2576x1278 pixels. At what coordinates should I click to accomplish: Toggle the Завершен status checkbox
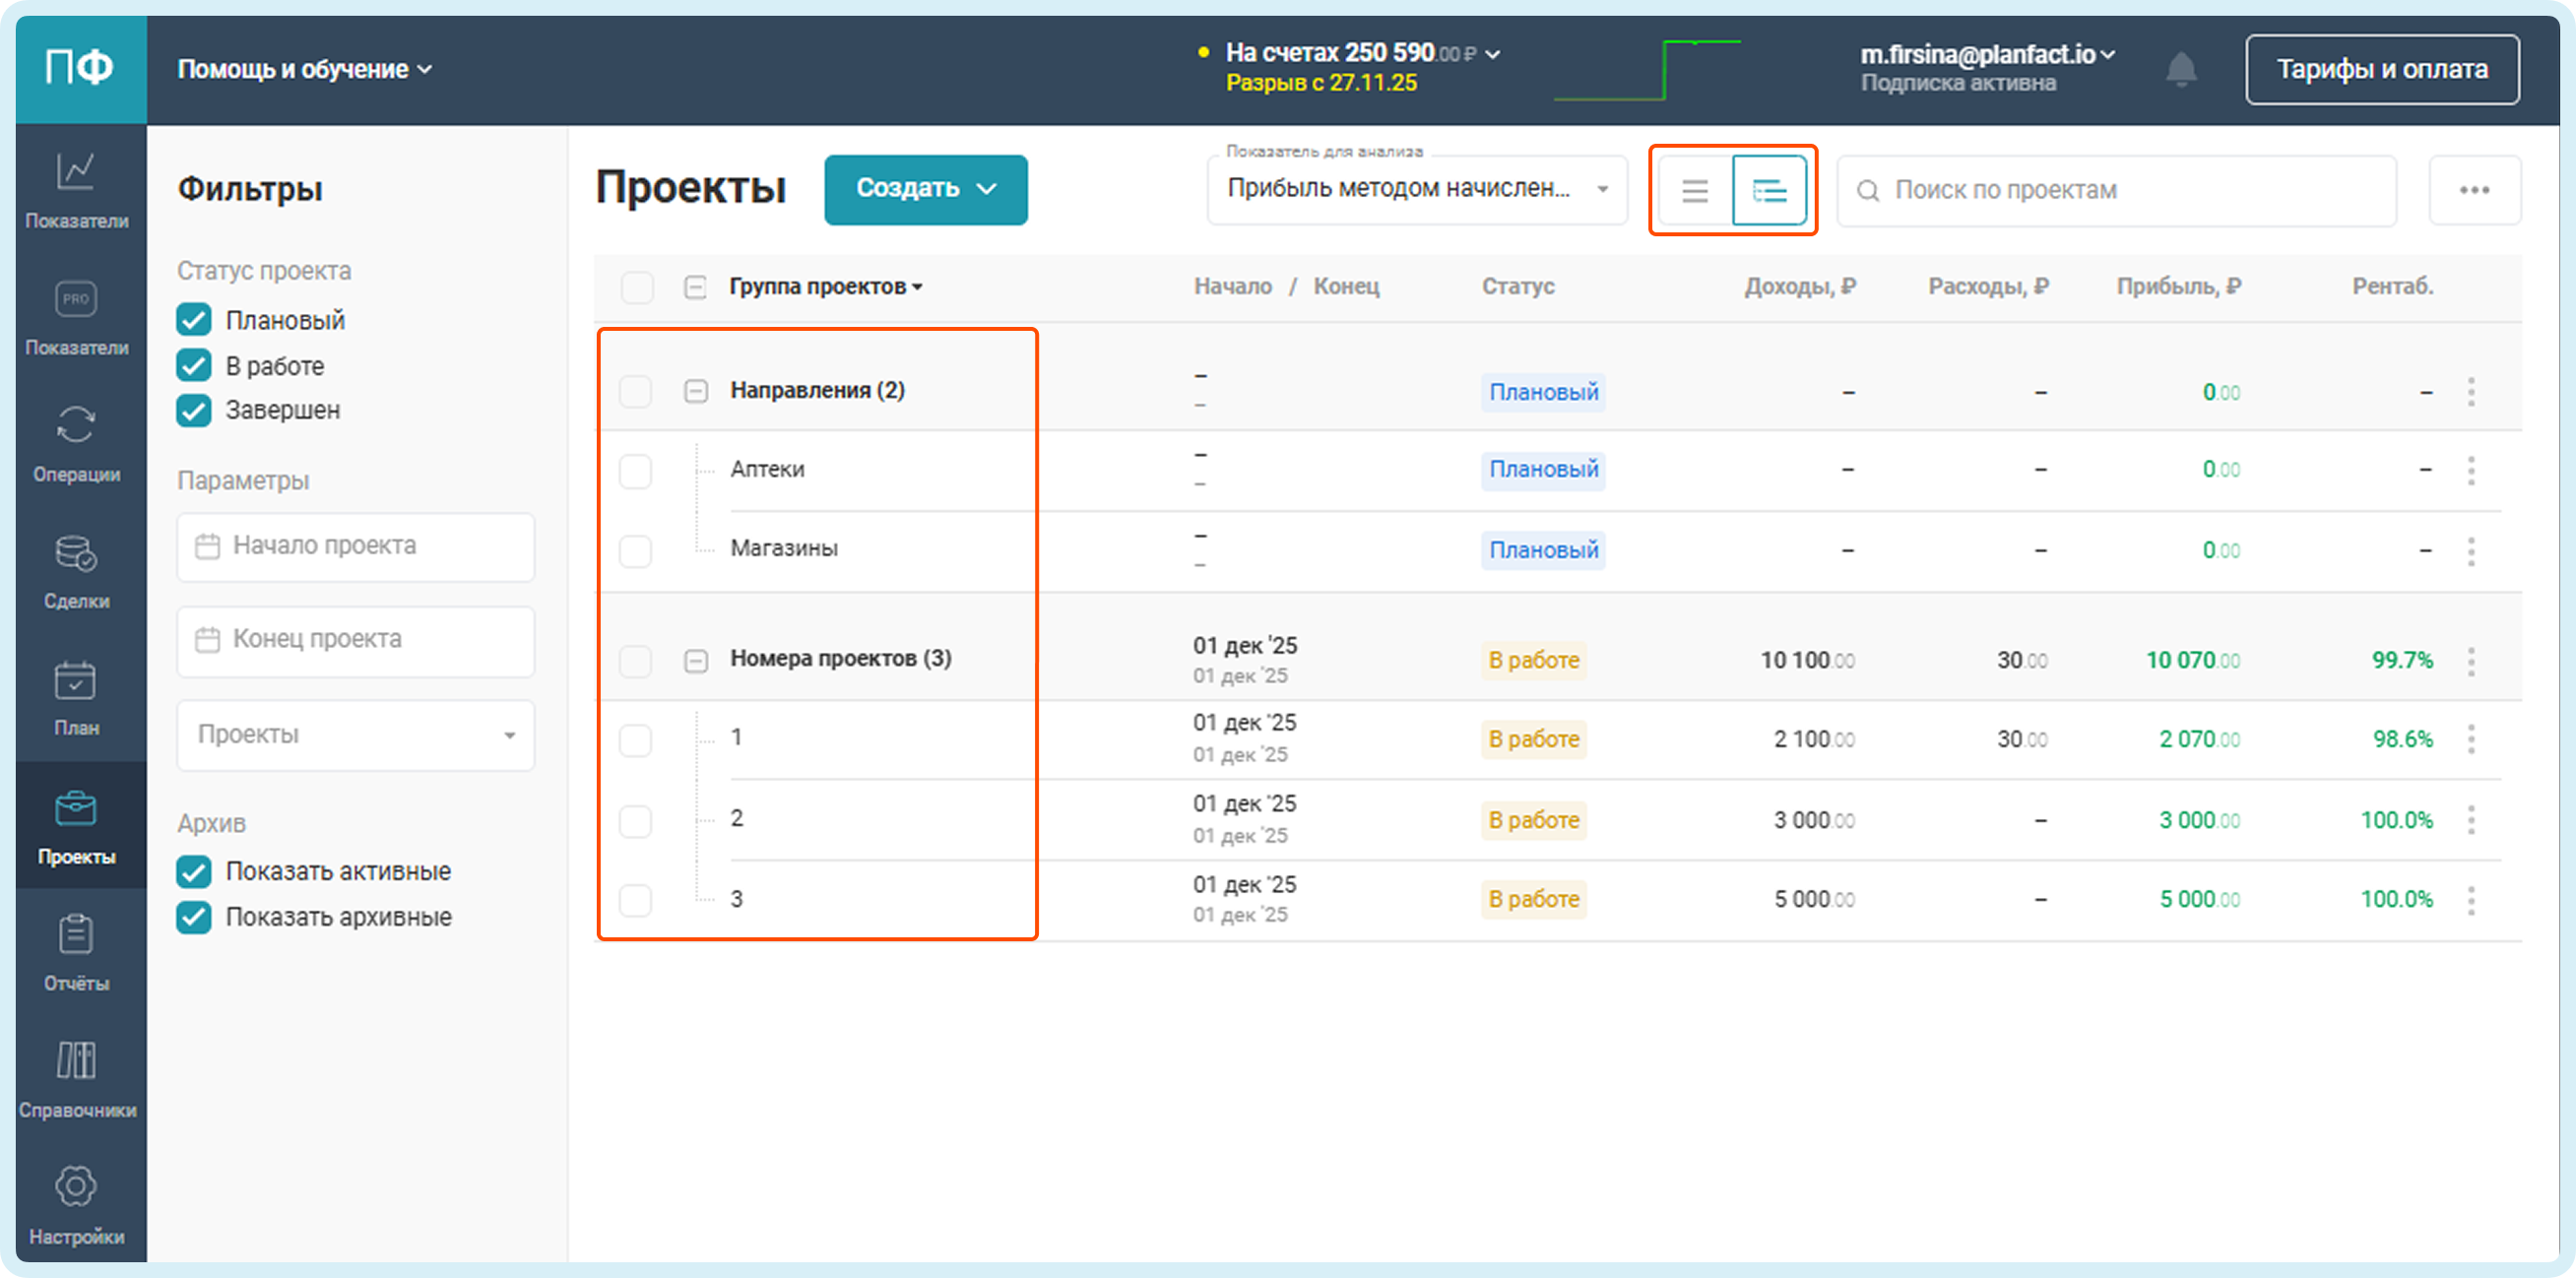(194, 410)
